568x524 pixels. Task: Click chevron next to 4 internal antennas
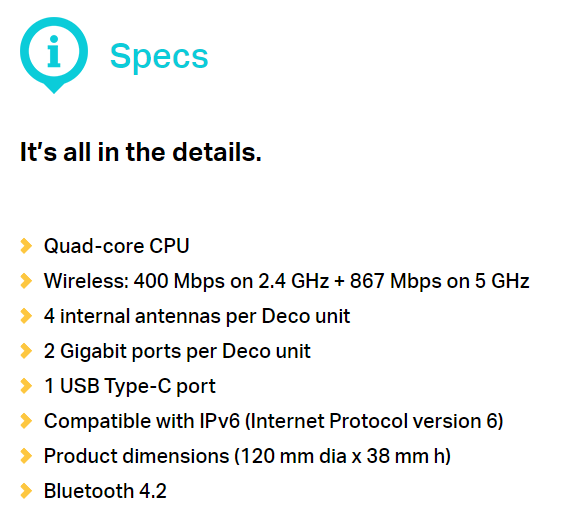click(26, 316)
